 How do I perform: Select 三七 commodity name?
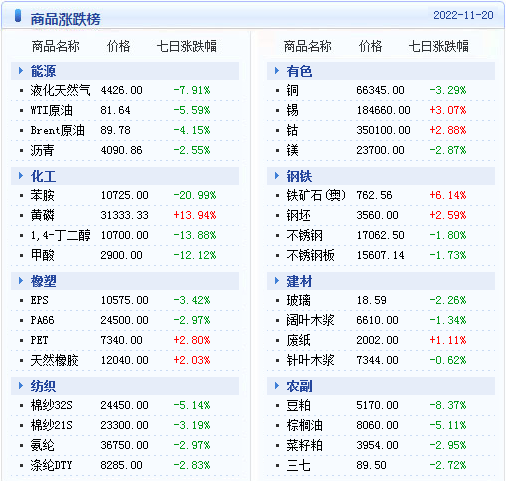click(298, 465)
